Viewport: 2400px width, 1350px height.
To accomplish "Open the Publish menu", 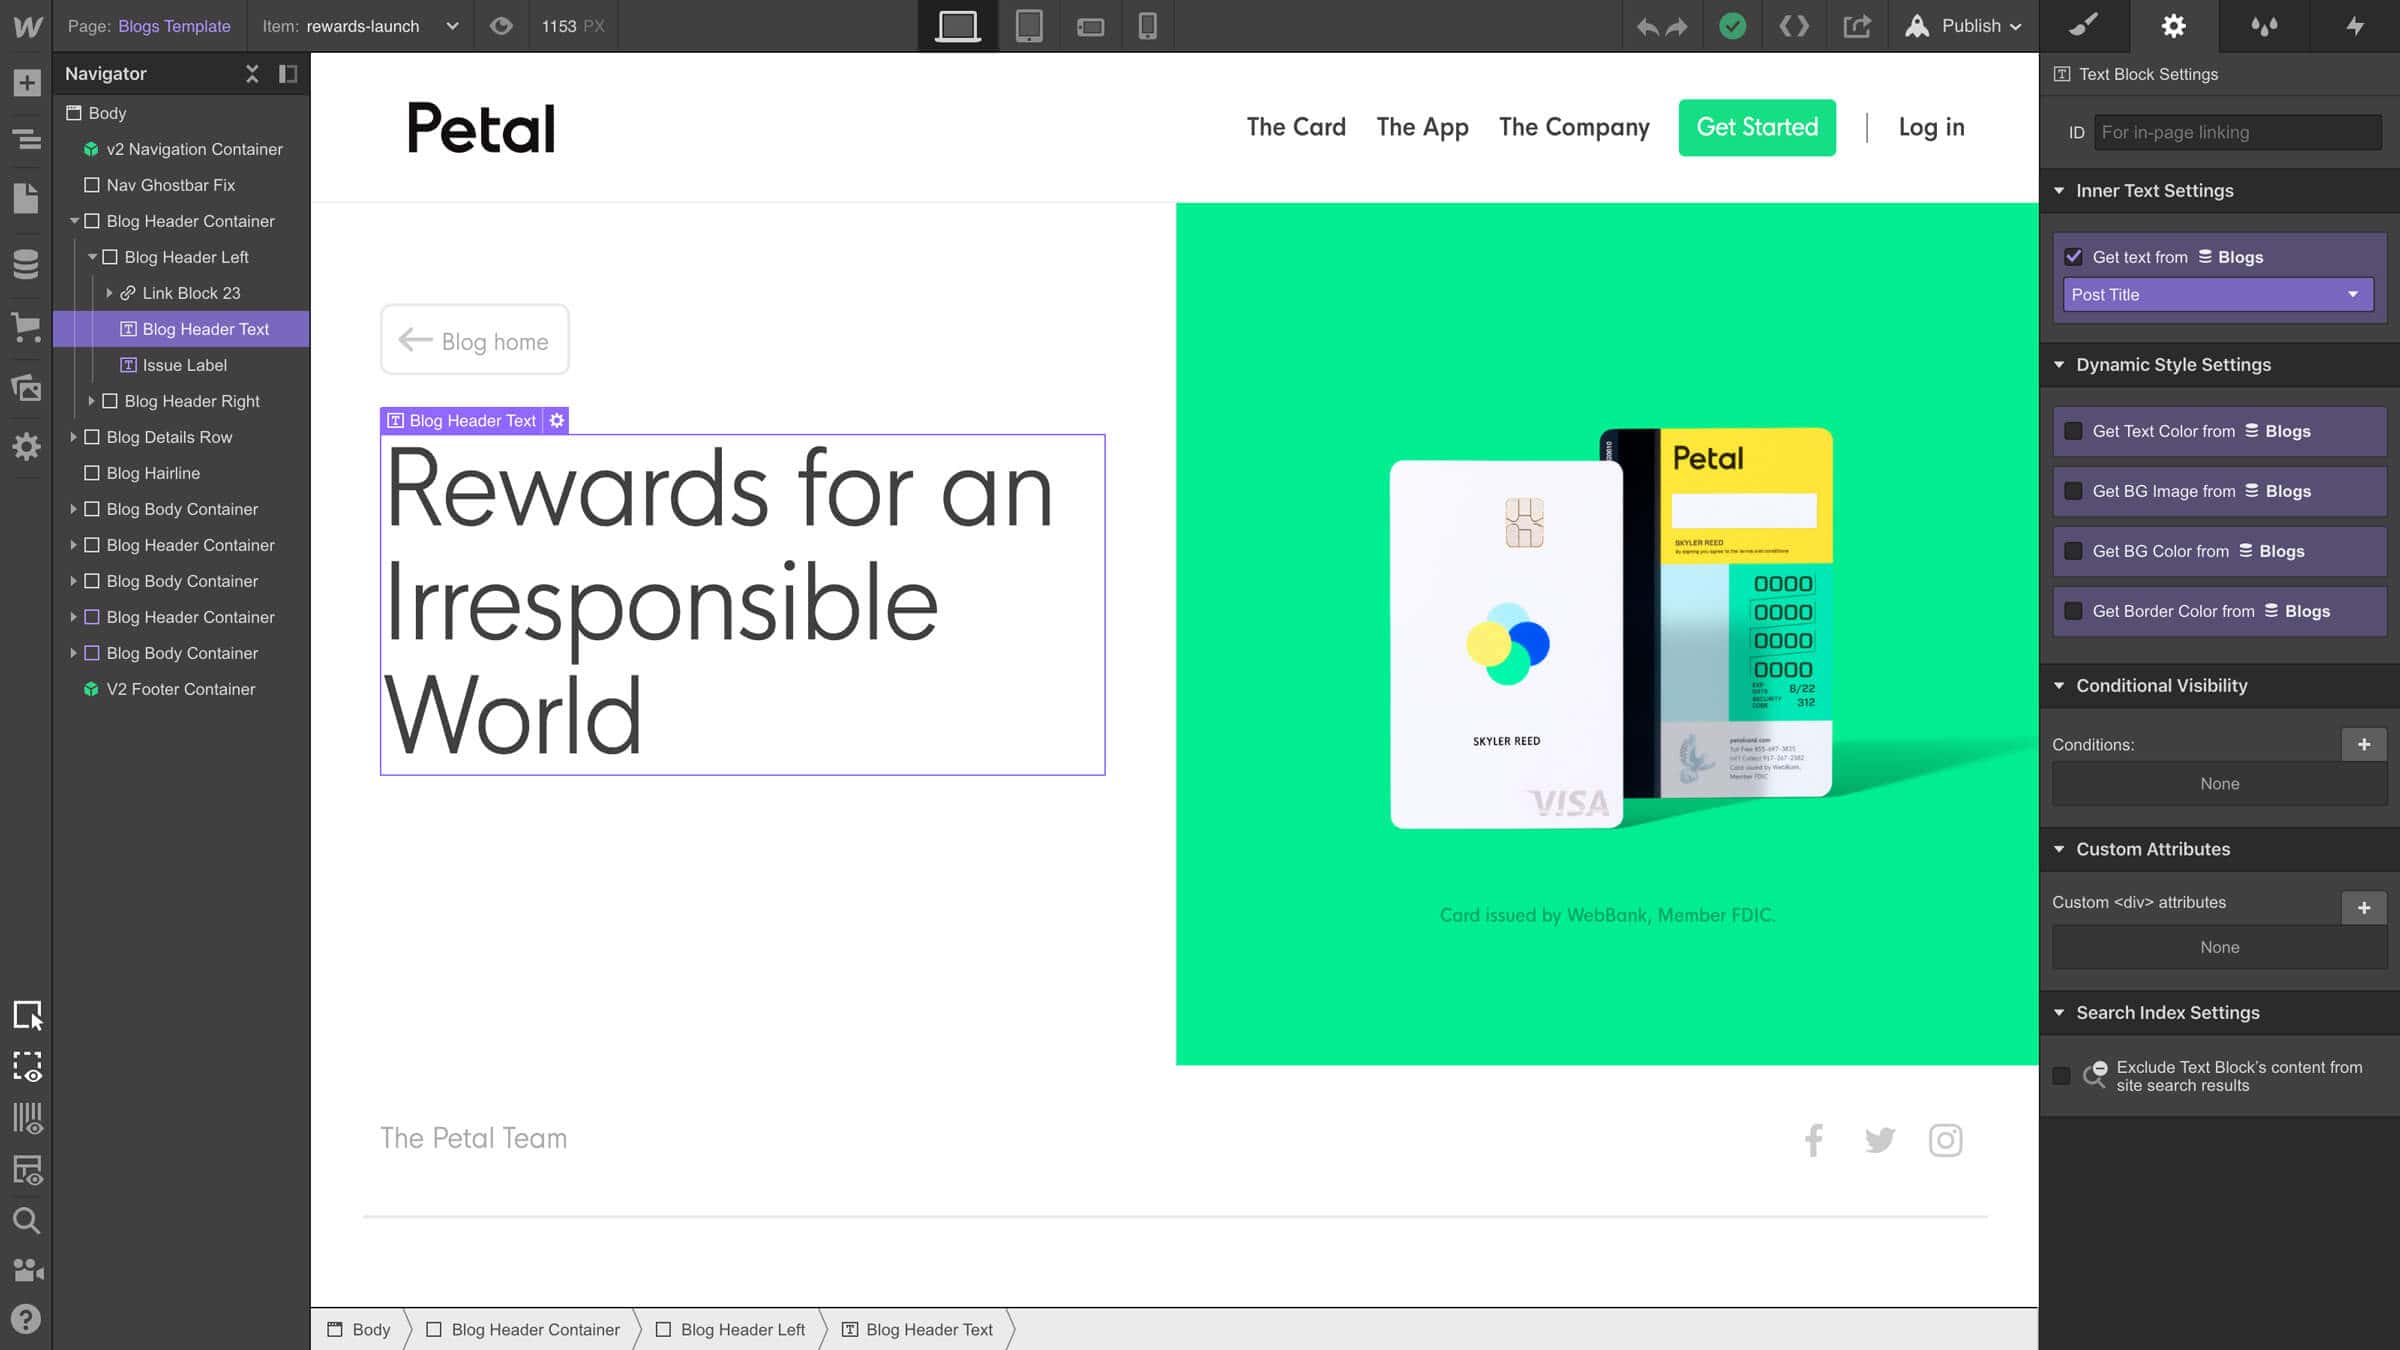I will coord(1969,26).
